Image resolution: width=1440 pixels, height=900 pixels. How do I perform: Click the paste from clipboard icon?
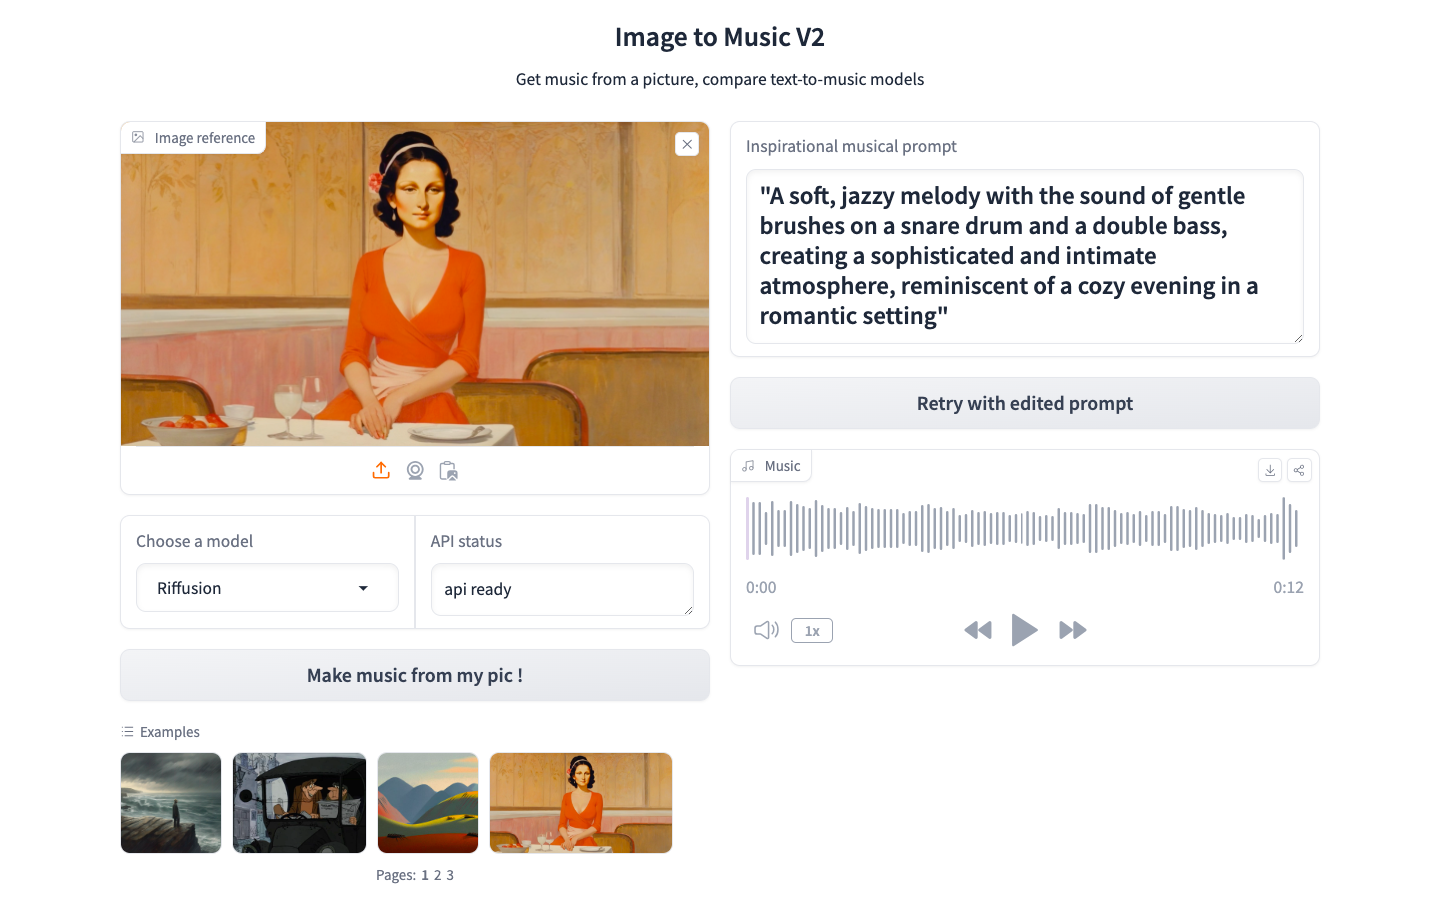coord(448,470)
